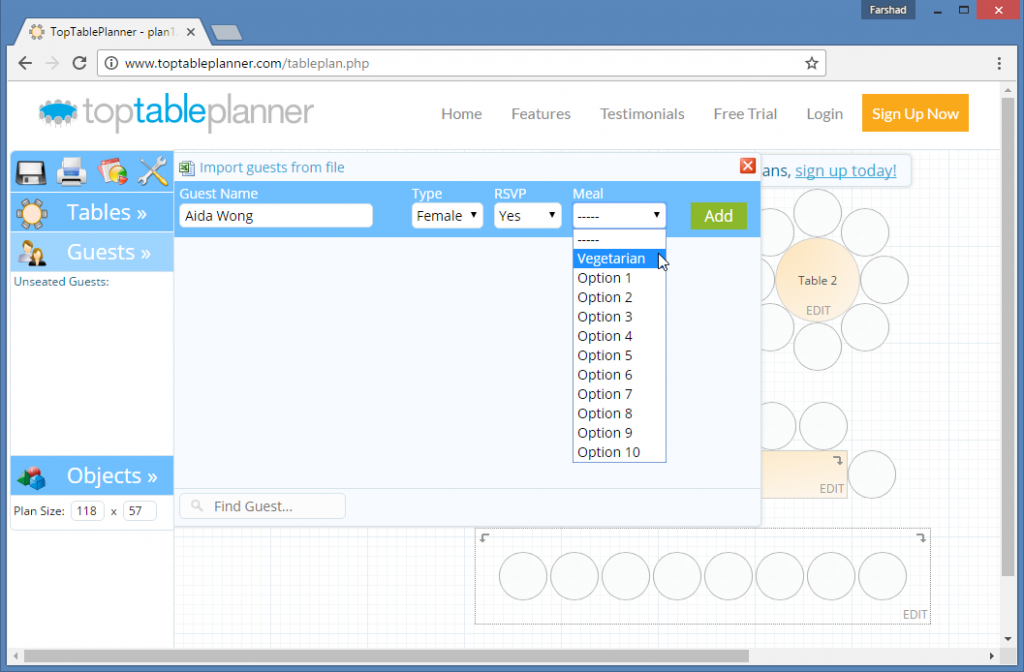Switch to the Testimonials menu item
The height and width of the screenshot is (672, 1024).
[x=641, y=113]
